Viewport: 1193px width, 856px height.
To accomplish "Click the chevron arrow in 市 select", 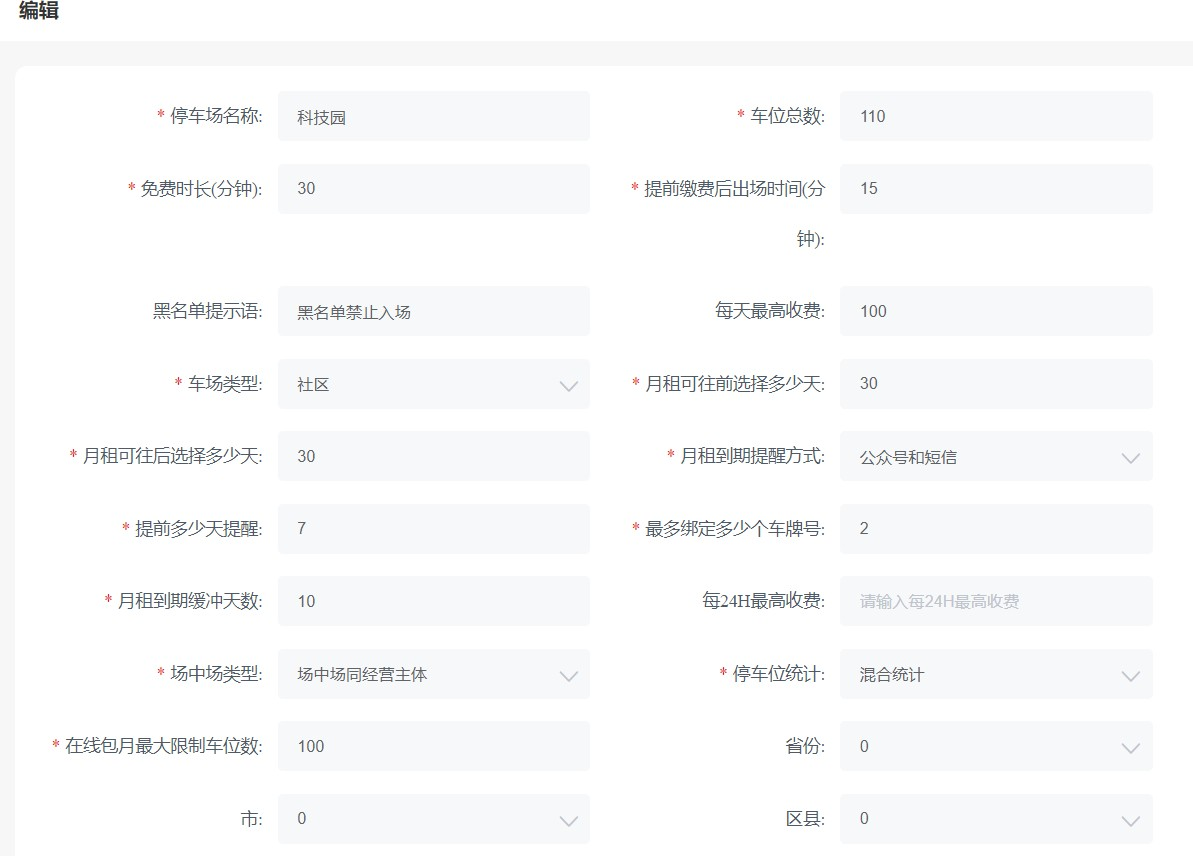I will 568,820.
